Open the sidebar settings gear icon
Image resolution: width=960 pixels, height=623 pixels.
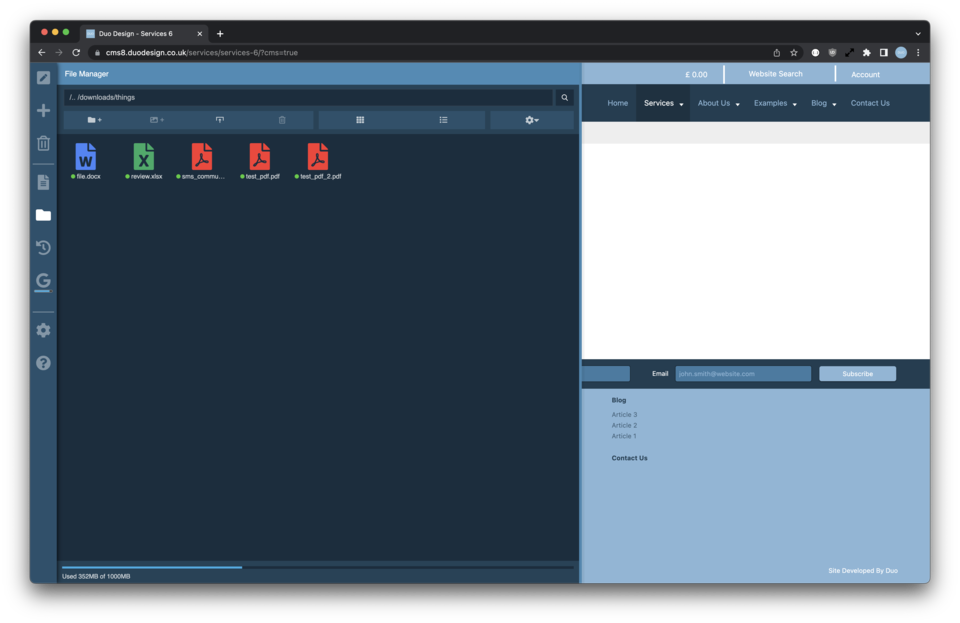pyautogui.click(x=43, y=330)
